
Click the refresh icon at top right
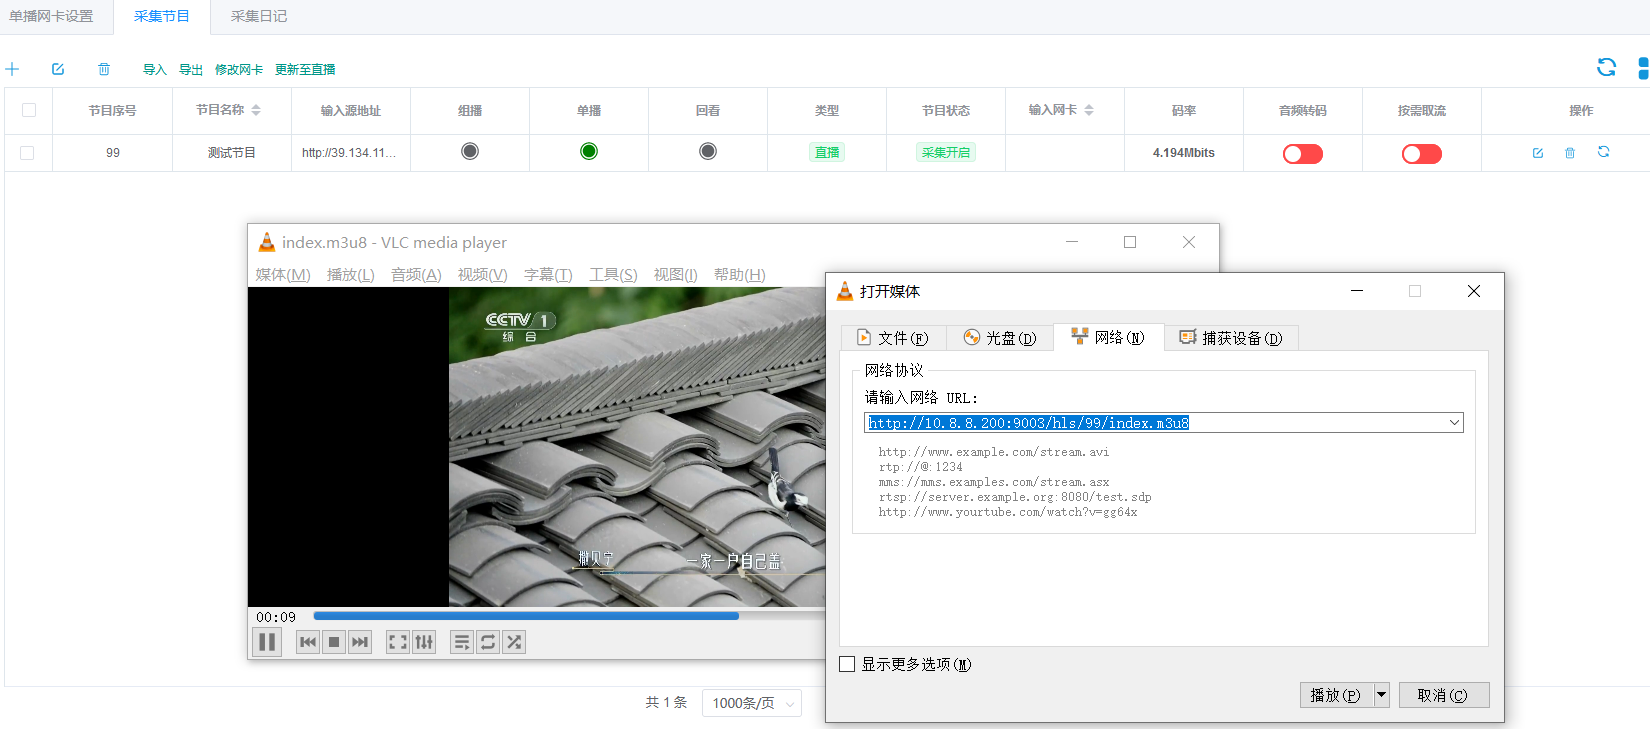click(x=1606, y=67)
